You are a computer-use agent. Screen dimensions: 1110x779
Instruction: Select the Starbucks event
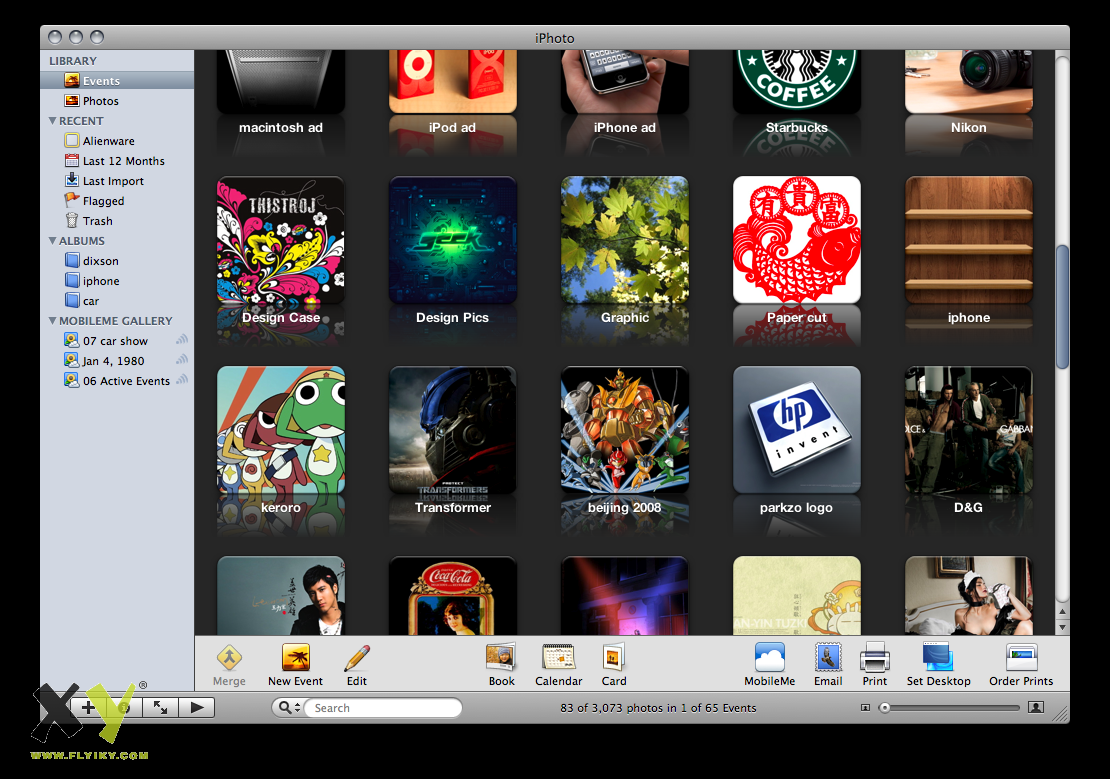(796, 81)
